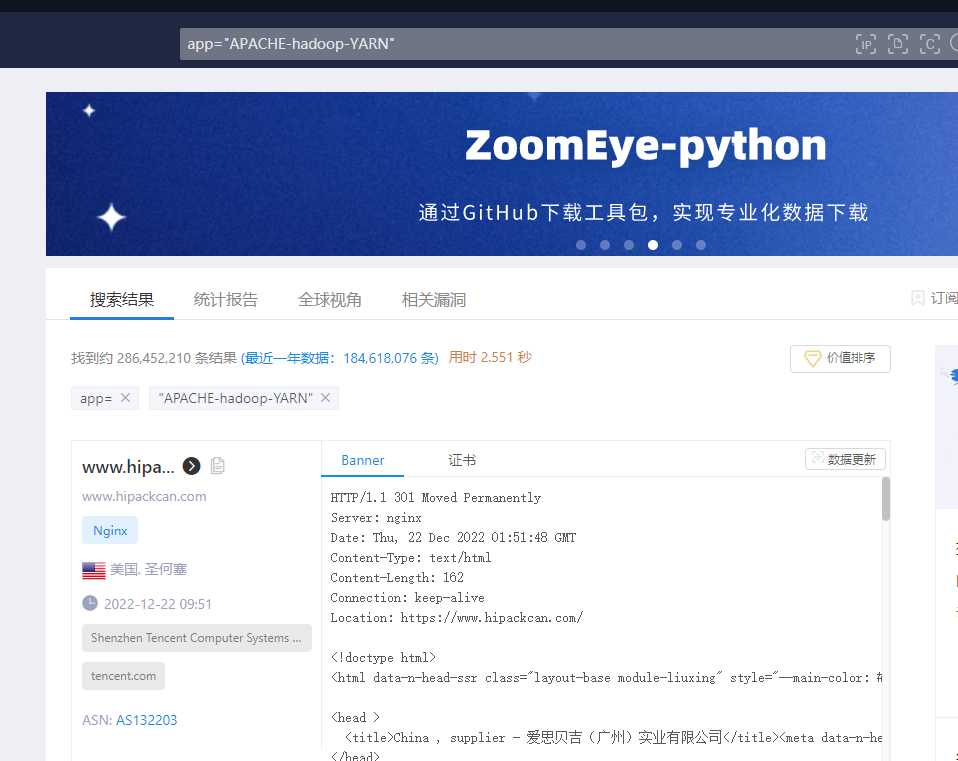Switch to the 统计报告 tab
The image size is (958, 761).
[x=226, y=300]
